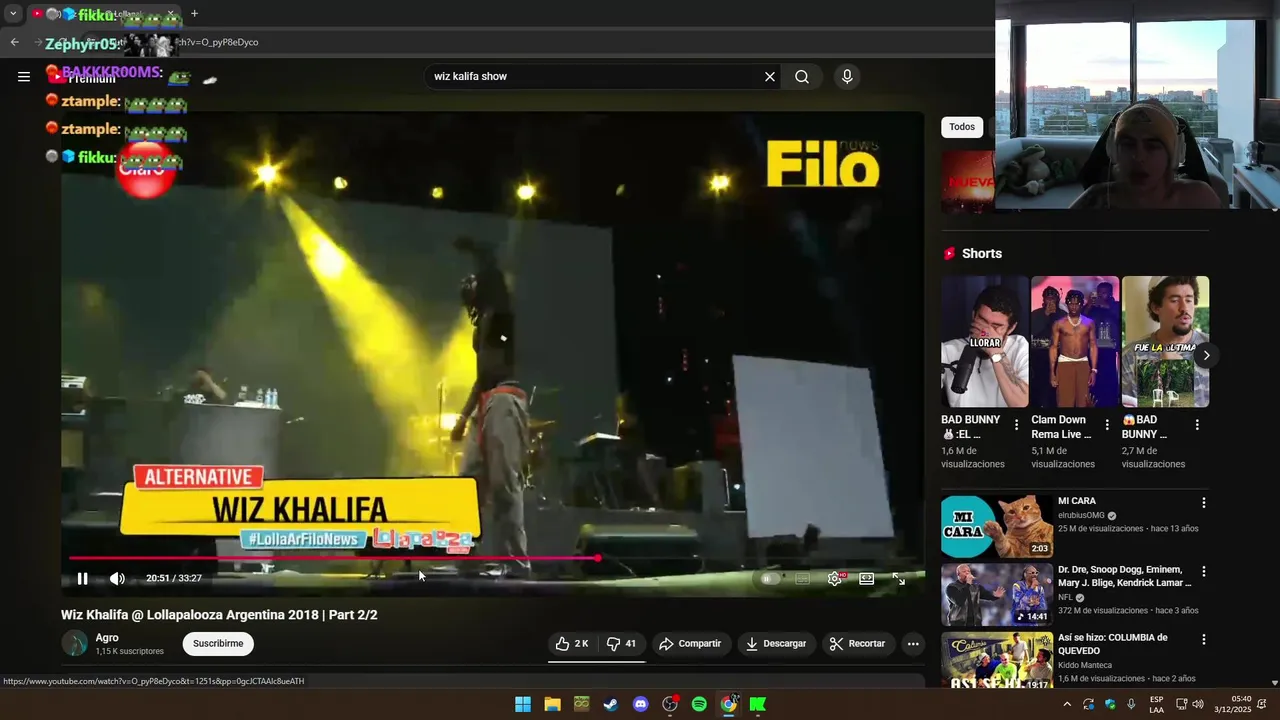
Task: Click the progress bar scrubber dot
Action: point(597,558)
